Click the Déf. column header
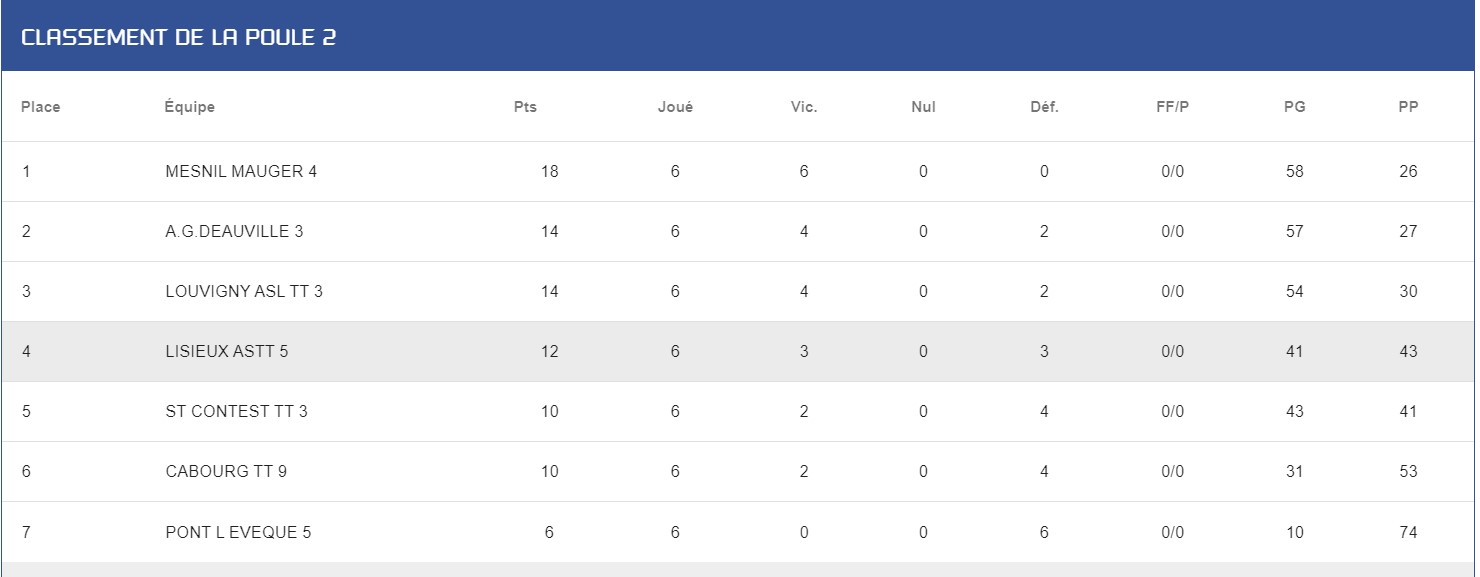Screen dimensions: 1480x577 tap(1044, 107)
